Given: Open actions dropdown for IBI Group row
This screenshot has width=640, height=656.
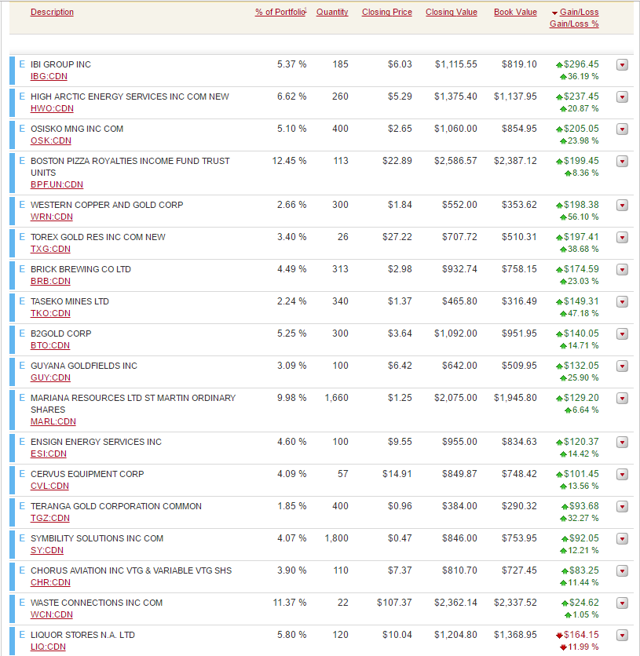Looking at the screenshot, I should (622, 65).
